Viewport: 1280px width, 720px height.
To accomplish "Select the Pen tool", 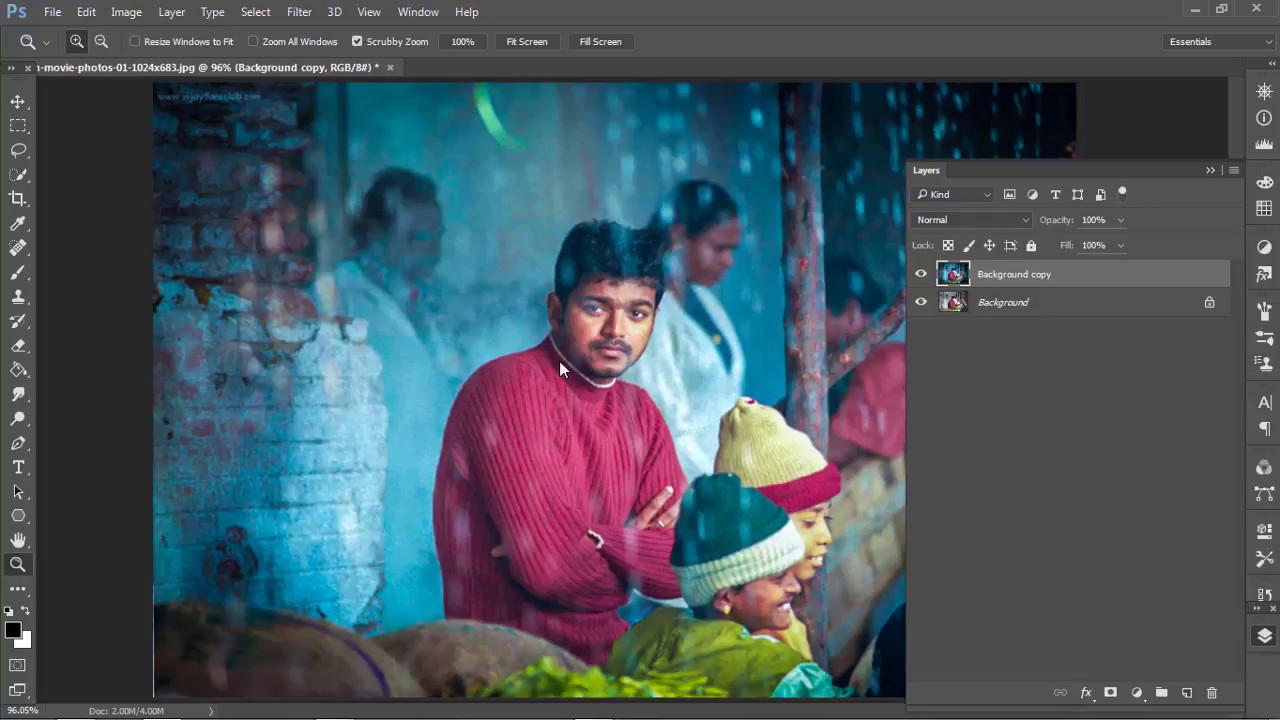I will [18, 443].
